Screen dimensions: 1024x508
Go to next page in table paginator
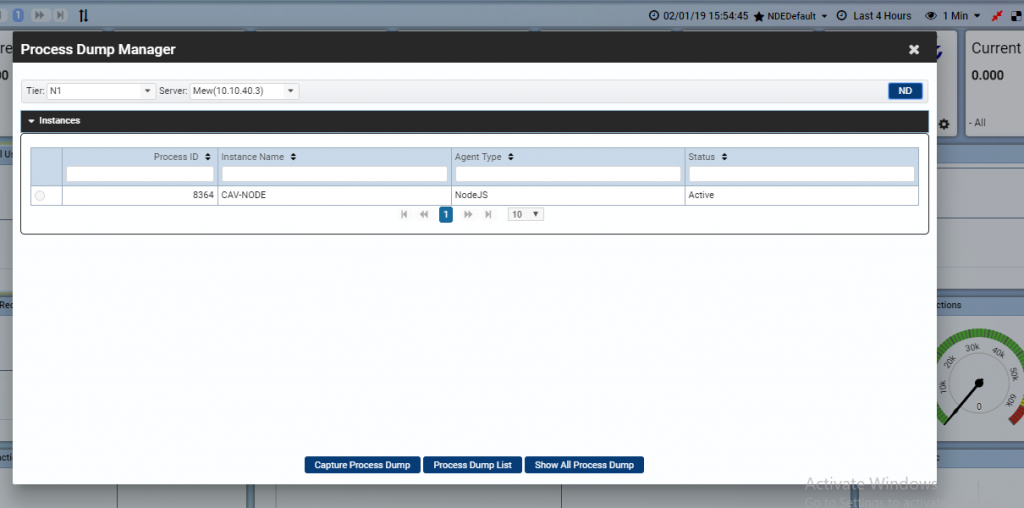[x=468, y=214]
